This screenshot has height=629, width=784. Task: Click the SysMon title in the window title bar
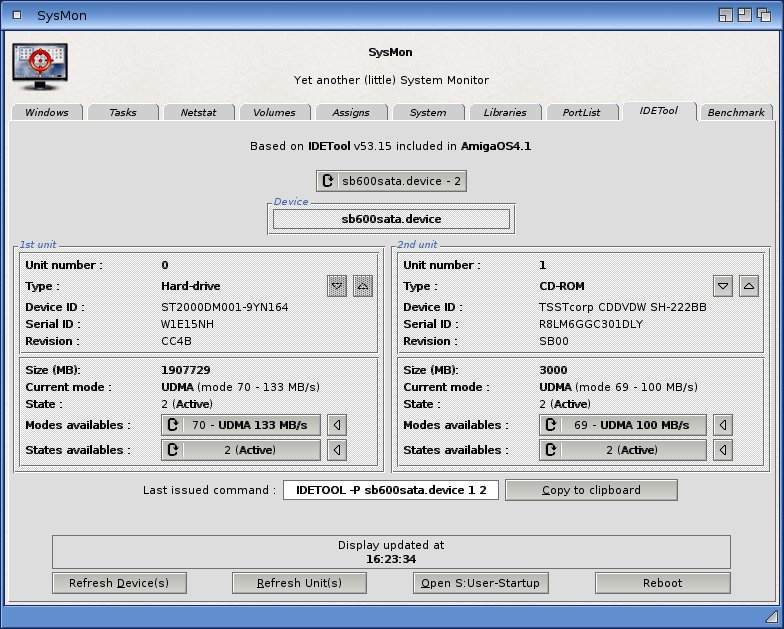(x=62, y=16)
